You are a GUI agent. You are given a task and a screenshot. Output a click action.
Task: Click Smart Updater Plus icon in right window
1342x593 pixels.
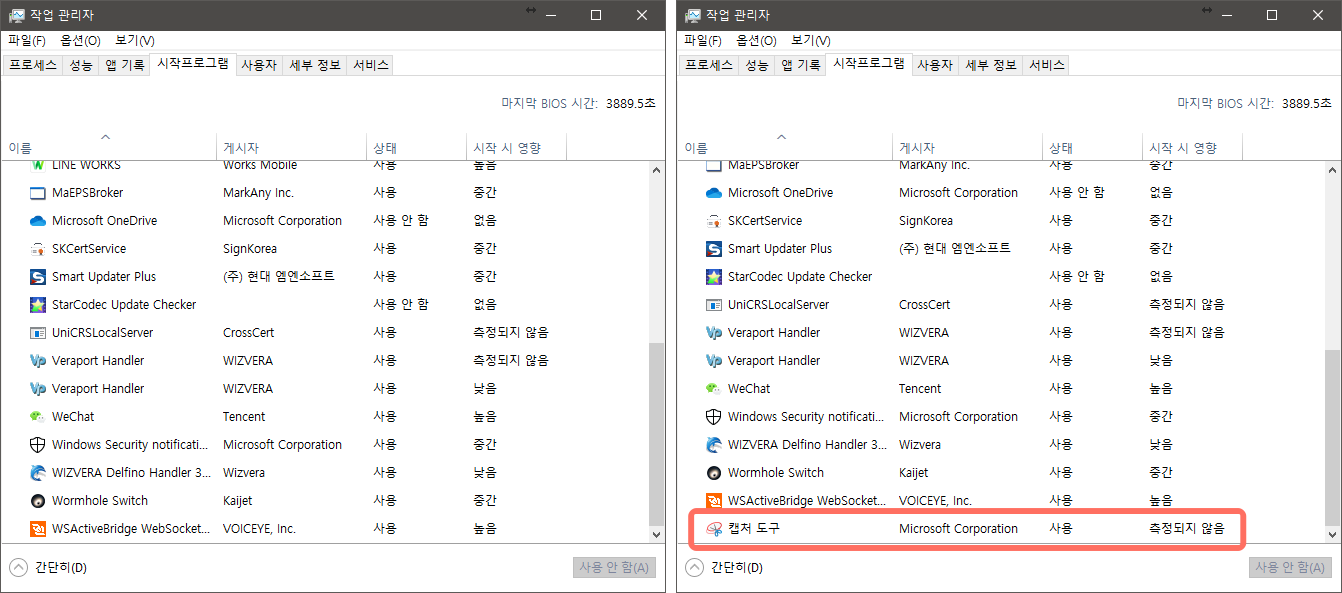714,249
